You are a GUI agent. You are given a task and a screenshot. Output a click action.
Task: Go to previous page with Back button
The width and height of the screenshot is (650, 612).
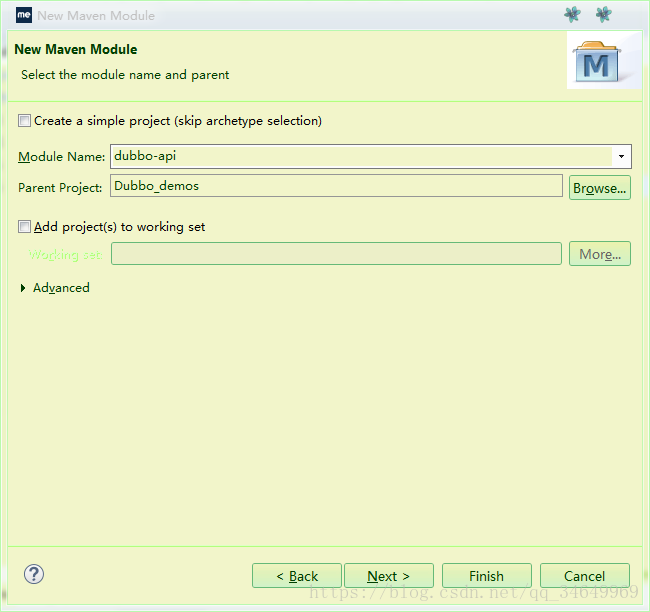click(297, 576)
